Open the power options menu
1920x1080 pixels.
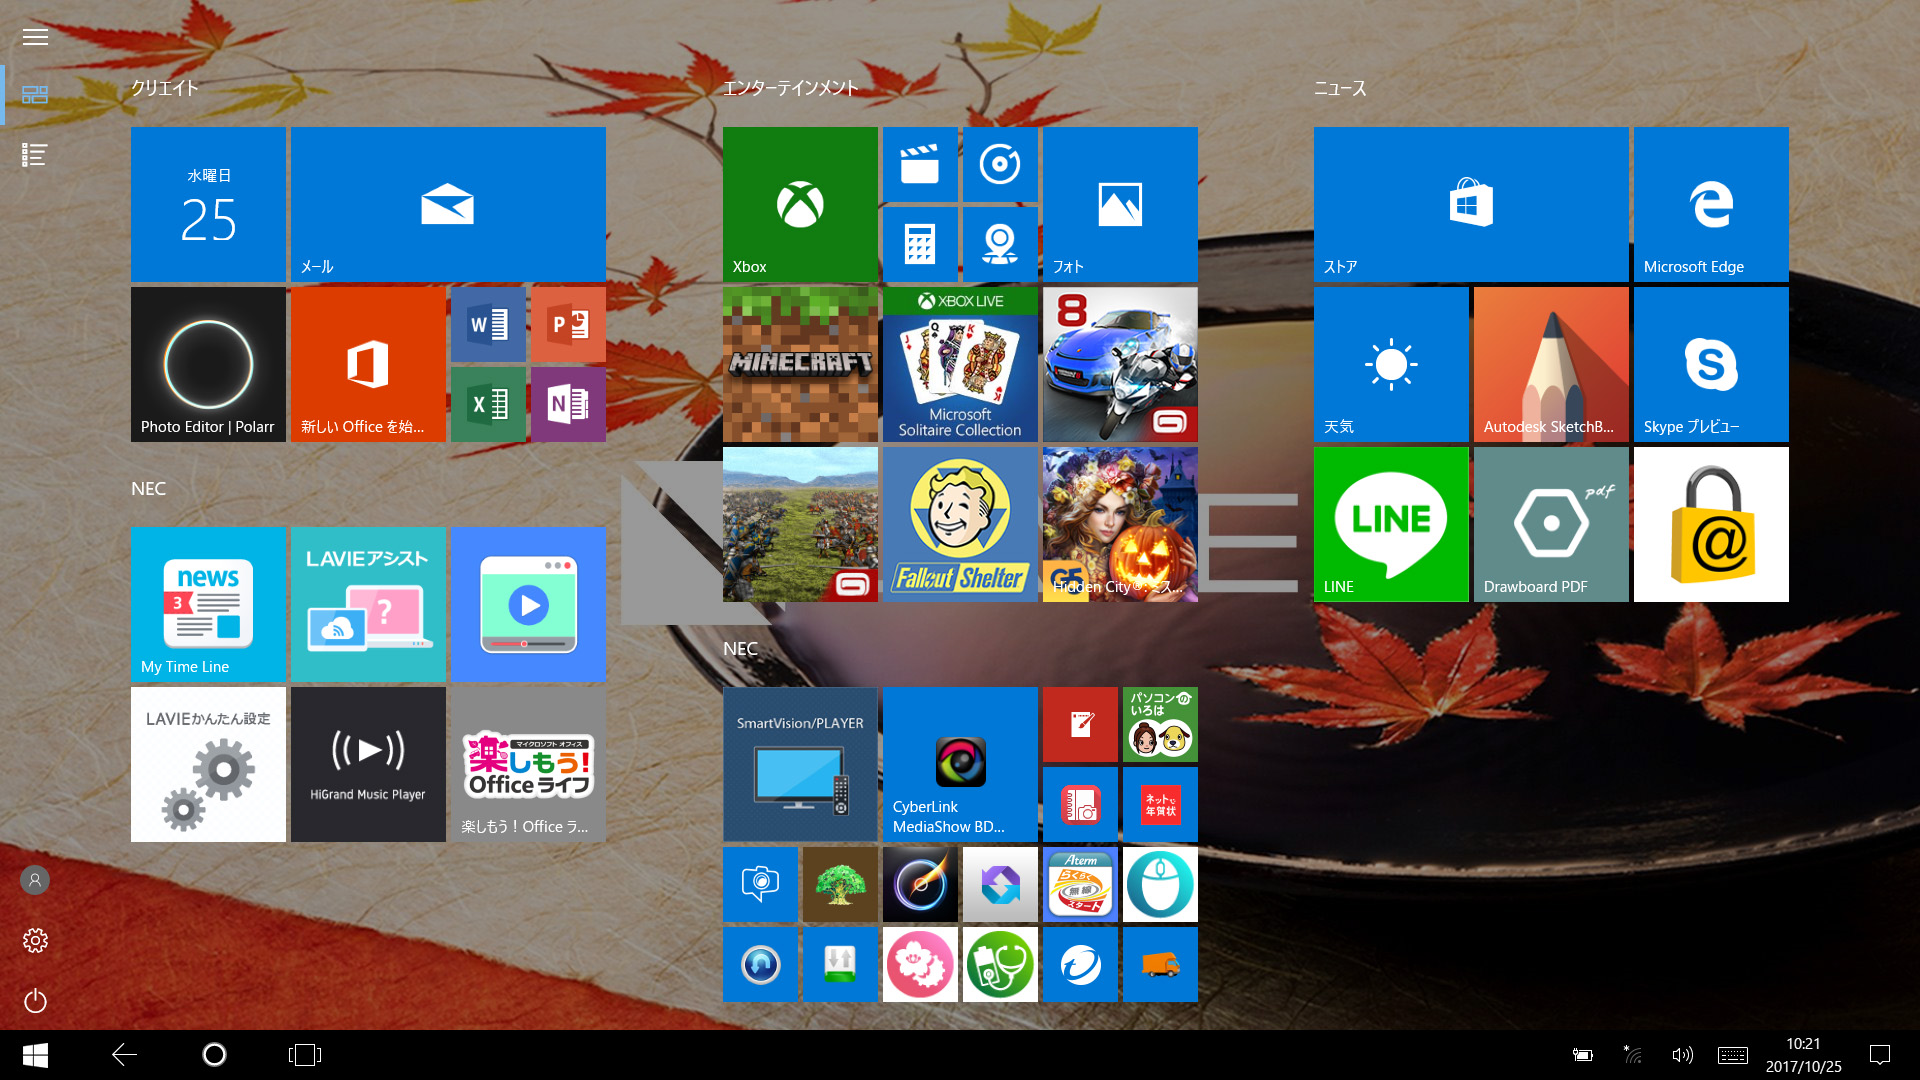[35, 1000]
